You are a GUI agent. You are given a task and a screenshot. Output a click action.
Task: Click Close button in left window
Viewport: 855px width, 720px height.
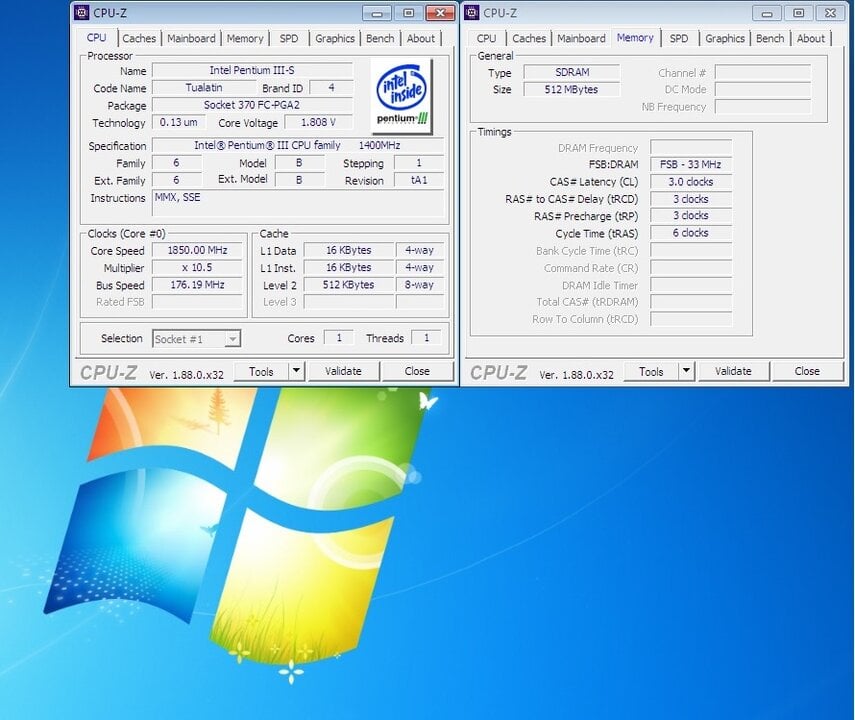(417, 371)
